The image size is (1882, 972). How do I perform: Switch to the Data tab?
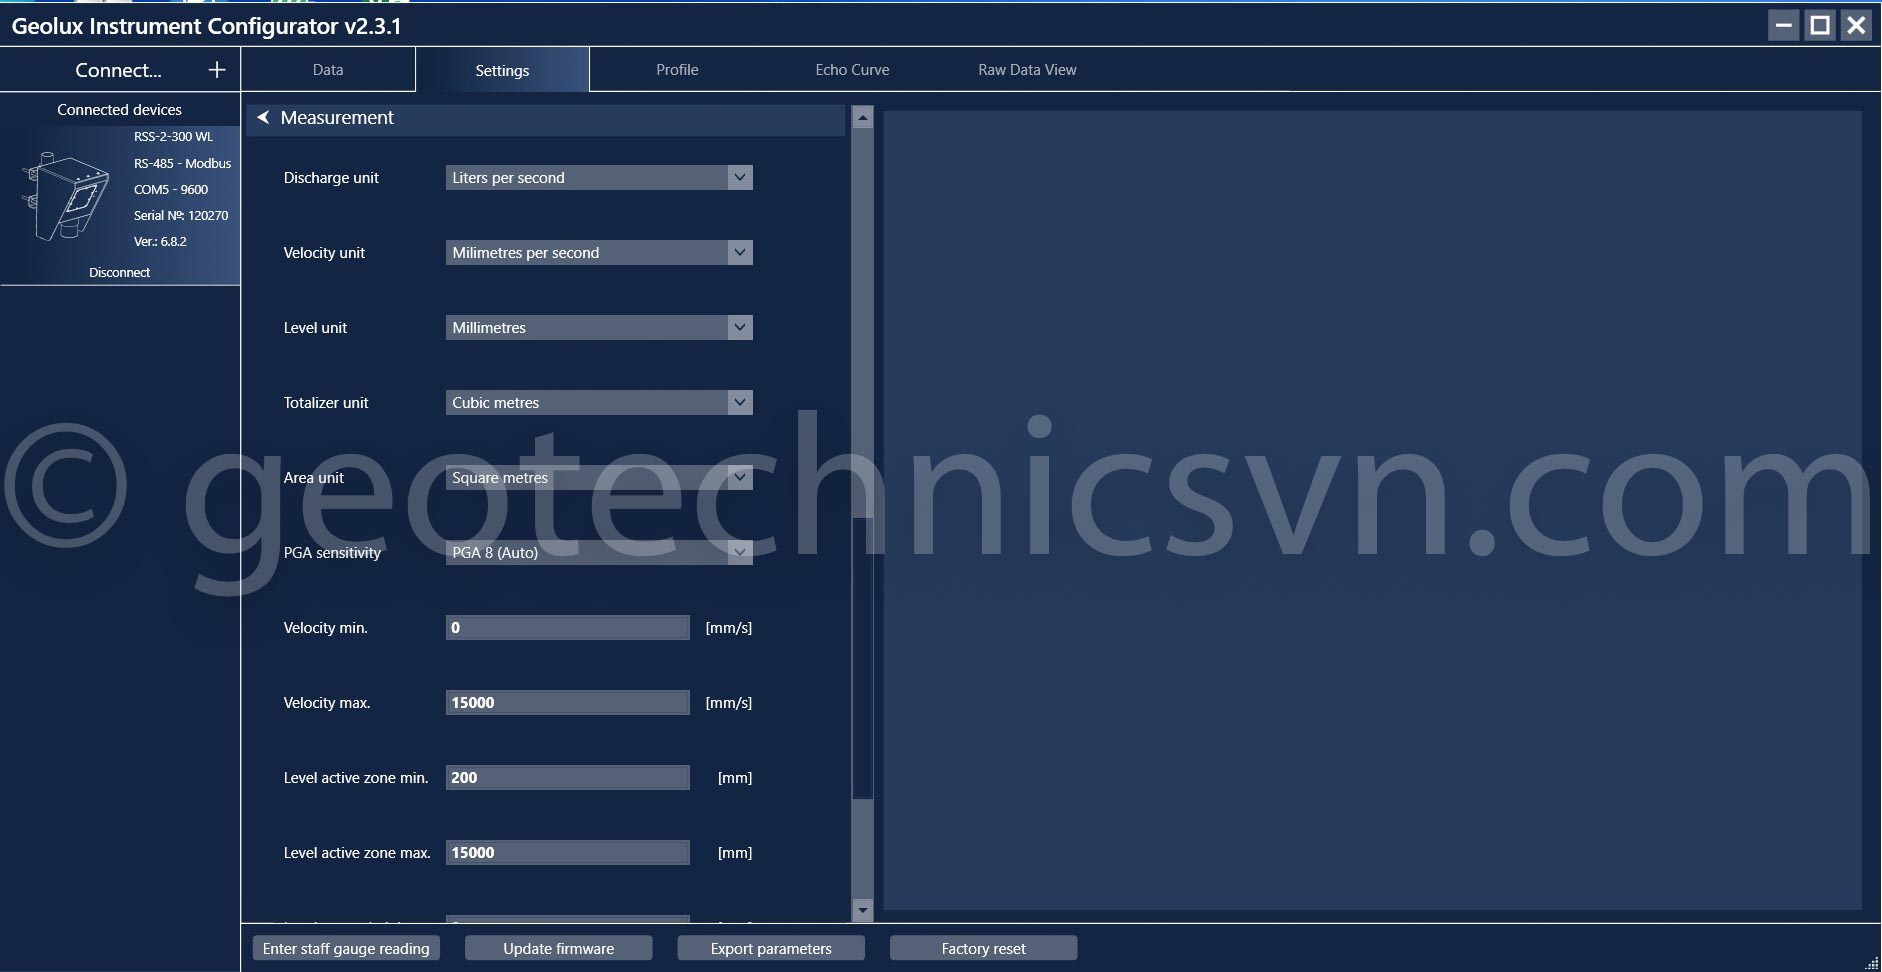click(327, 70)
